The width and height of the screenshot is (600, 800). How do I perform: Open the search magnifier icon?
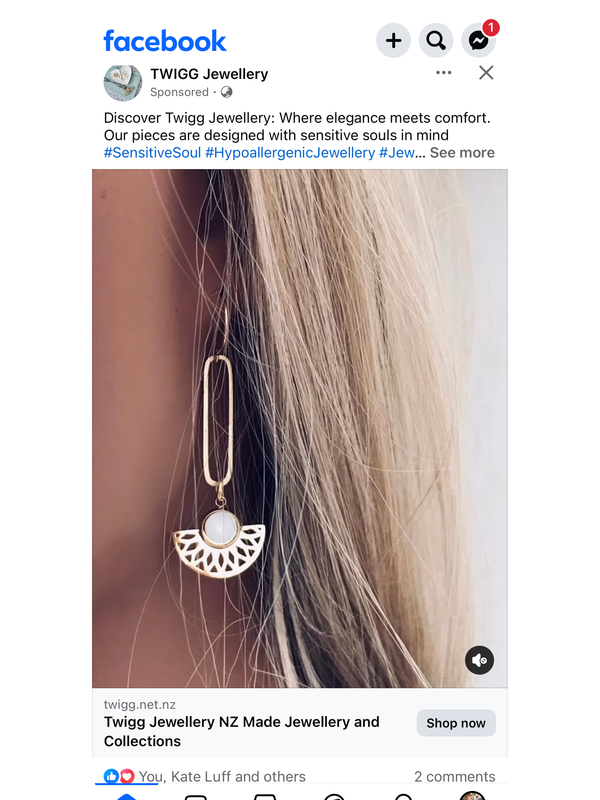pyautogui.click(x=436, y=40)
